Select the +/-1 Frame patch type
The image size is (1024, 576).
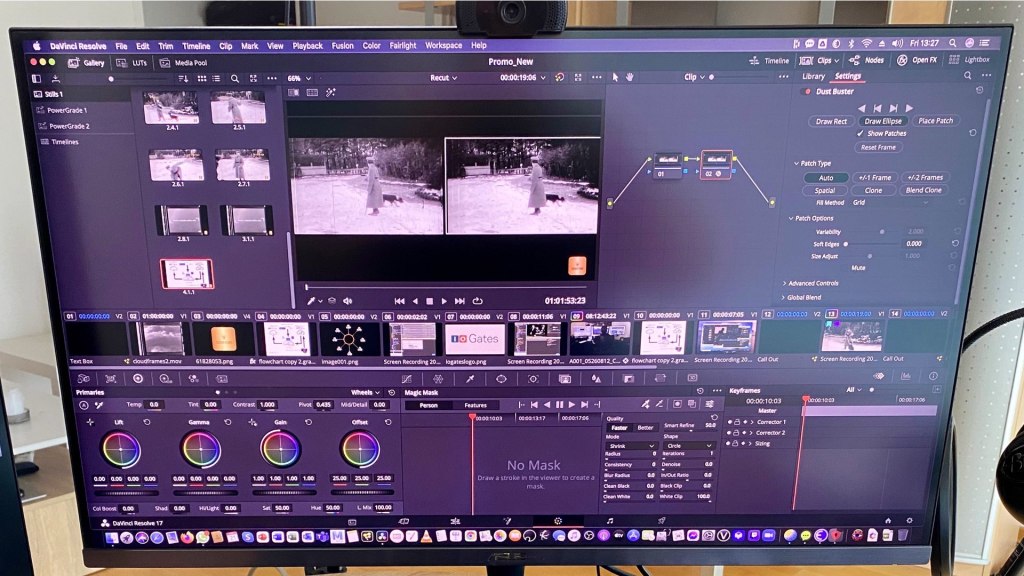874,178
